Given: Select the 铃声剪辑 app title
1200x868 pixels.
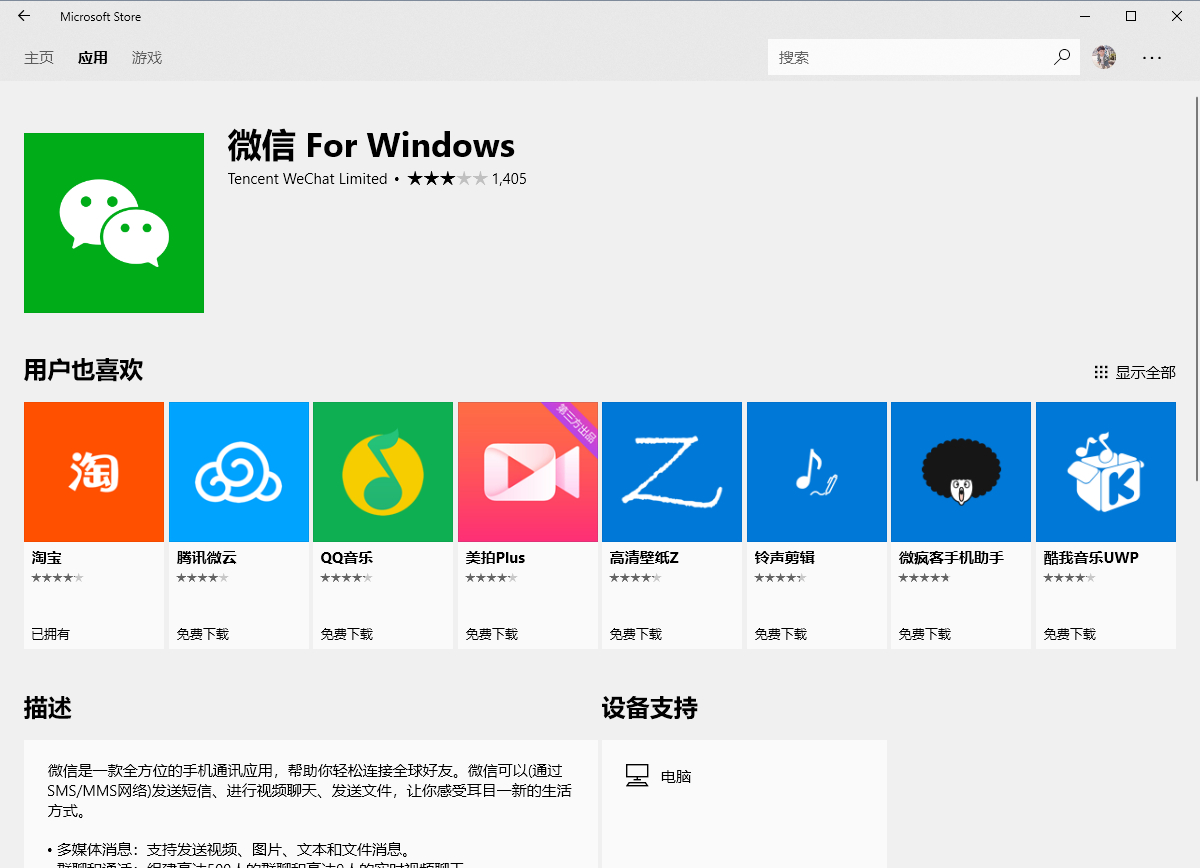Looking at the screenshot, I should [x=785, y=558].
